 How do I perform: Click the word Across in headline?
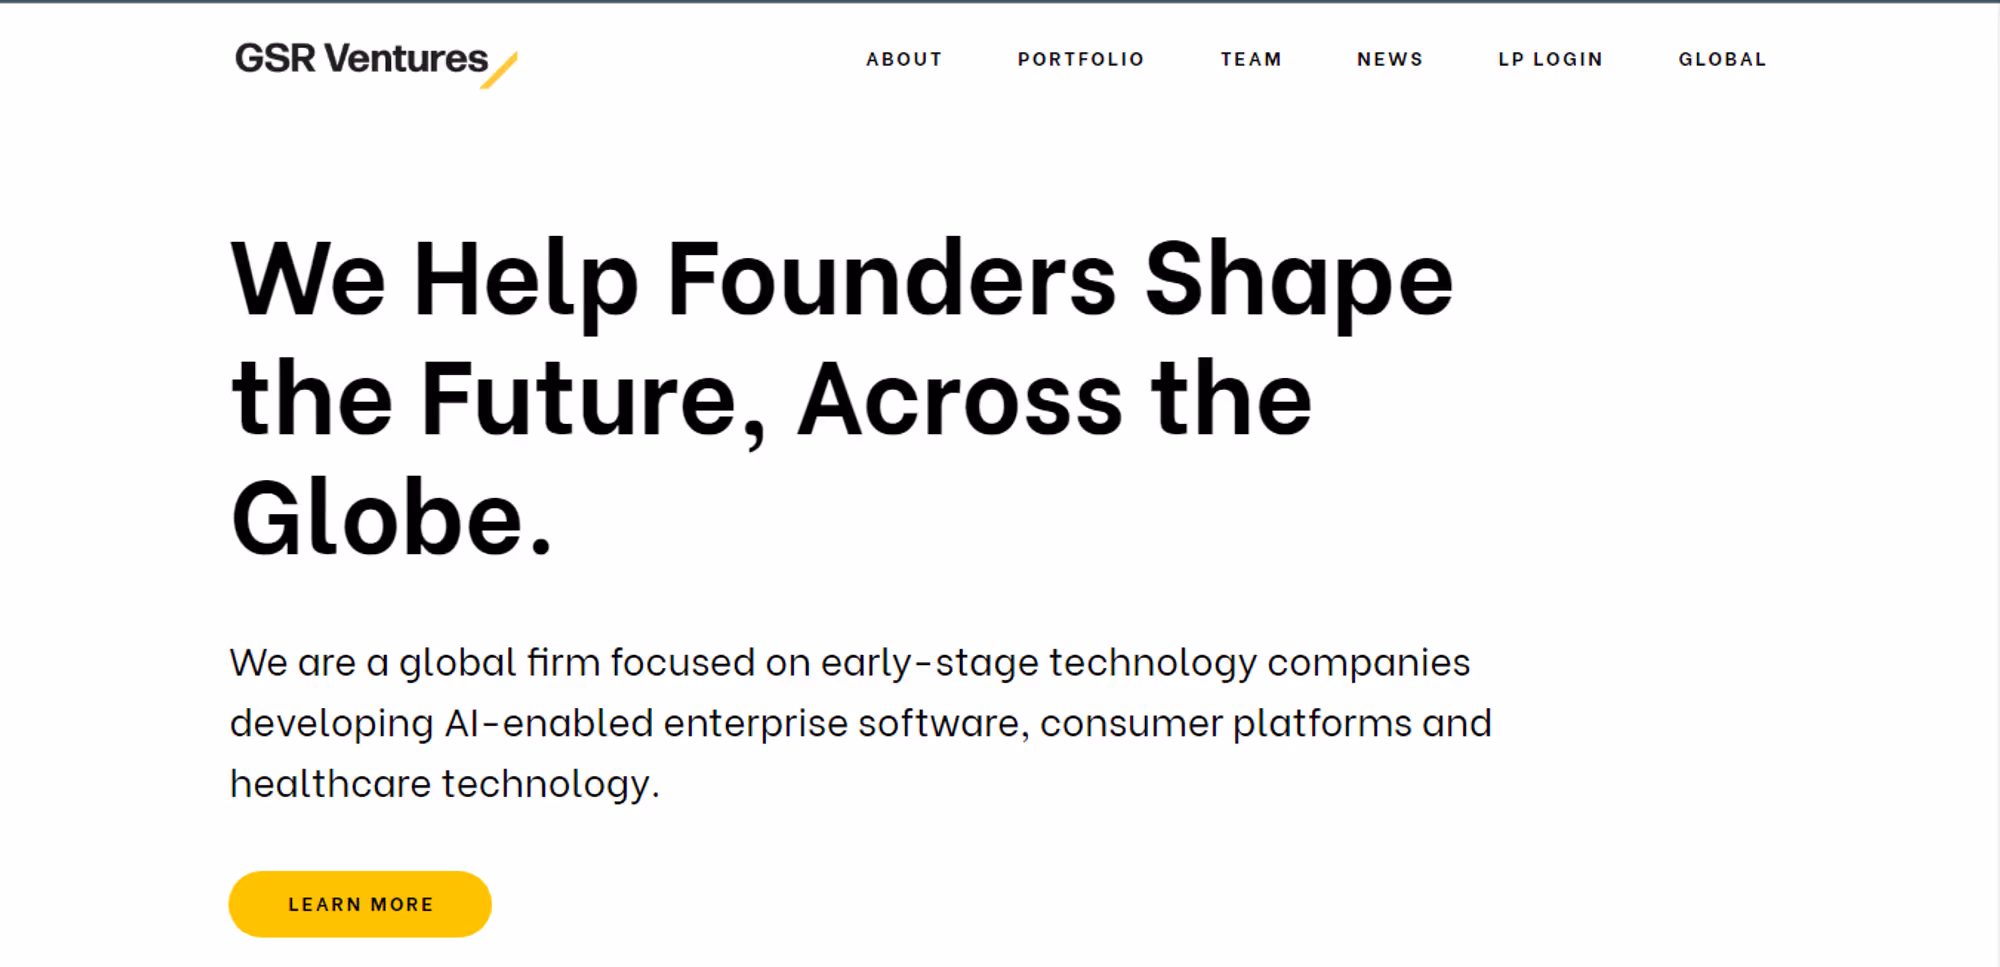(960, 399)
